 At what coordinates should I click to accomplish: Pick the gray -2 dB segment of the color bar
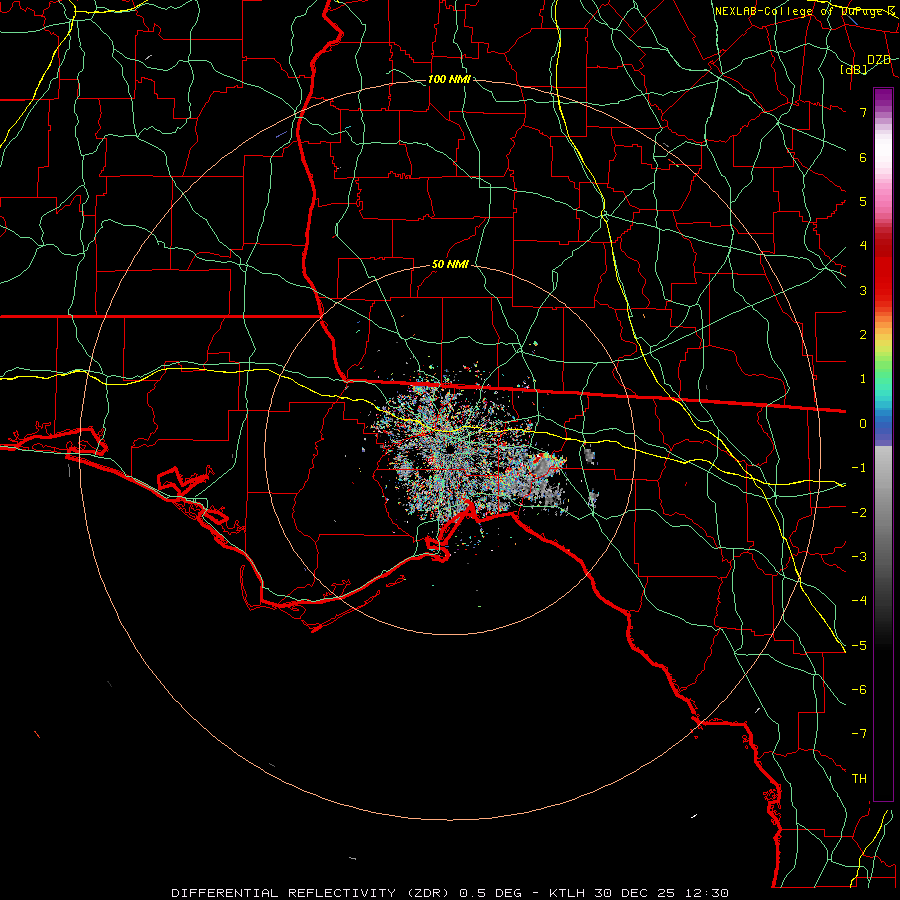pos(883,513)
